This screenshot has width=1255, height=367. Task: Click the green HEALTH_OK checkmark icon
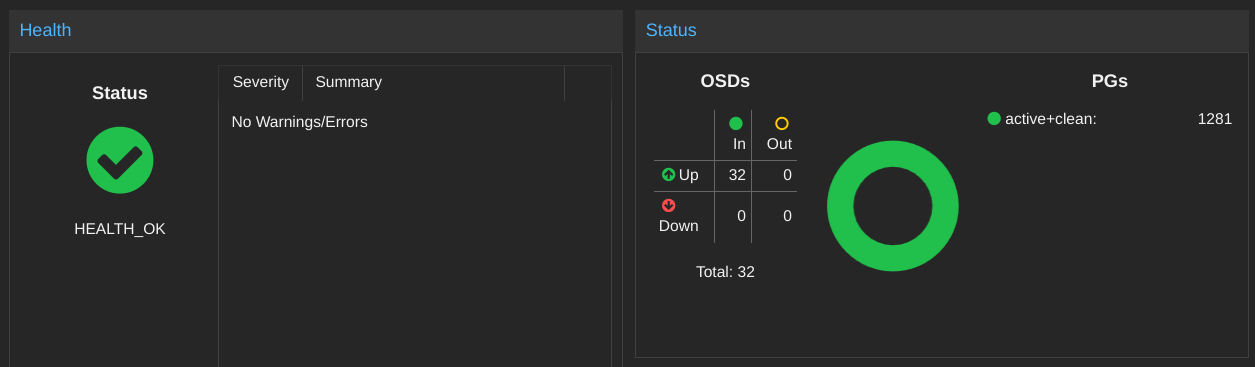click(120, 160)
